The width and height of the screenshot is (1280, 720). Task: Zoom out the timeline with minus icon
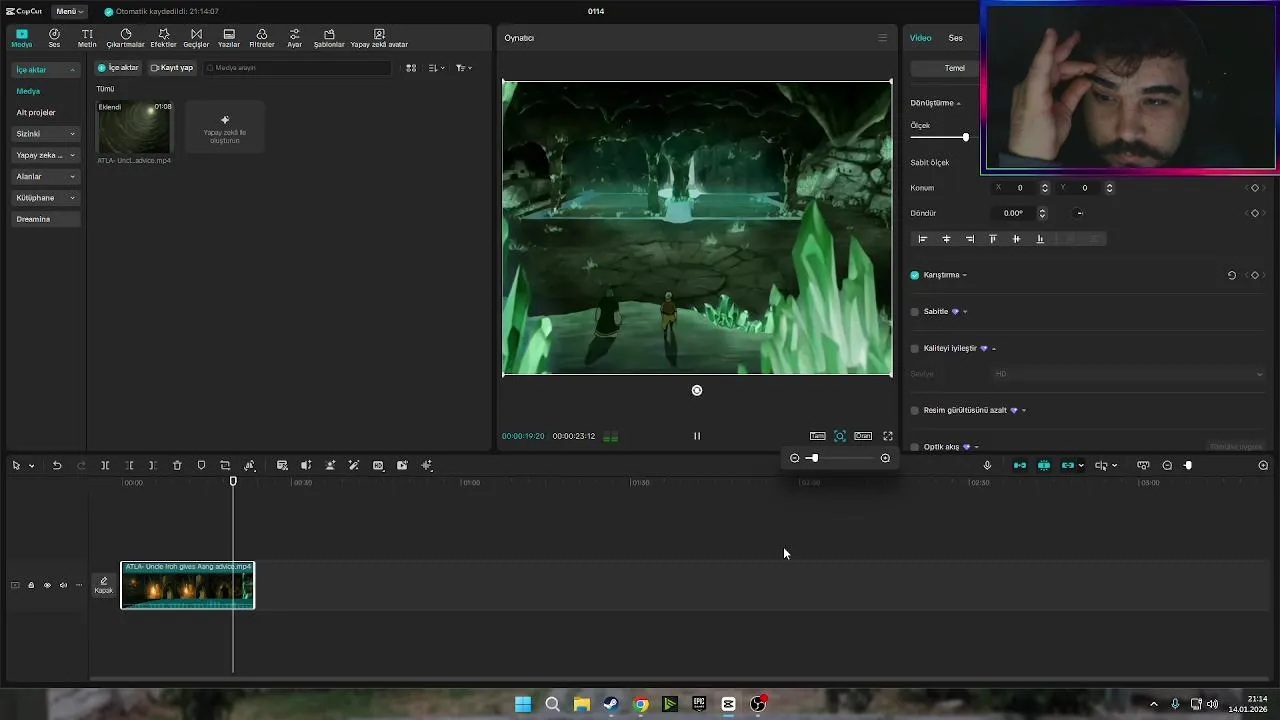[x=1167, y=465]
